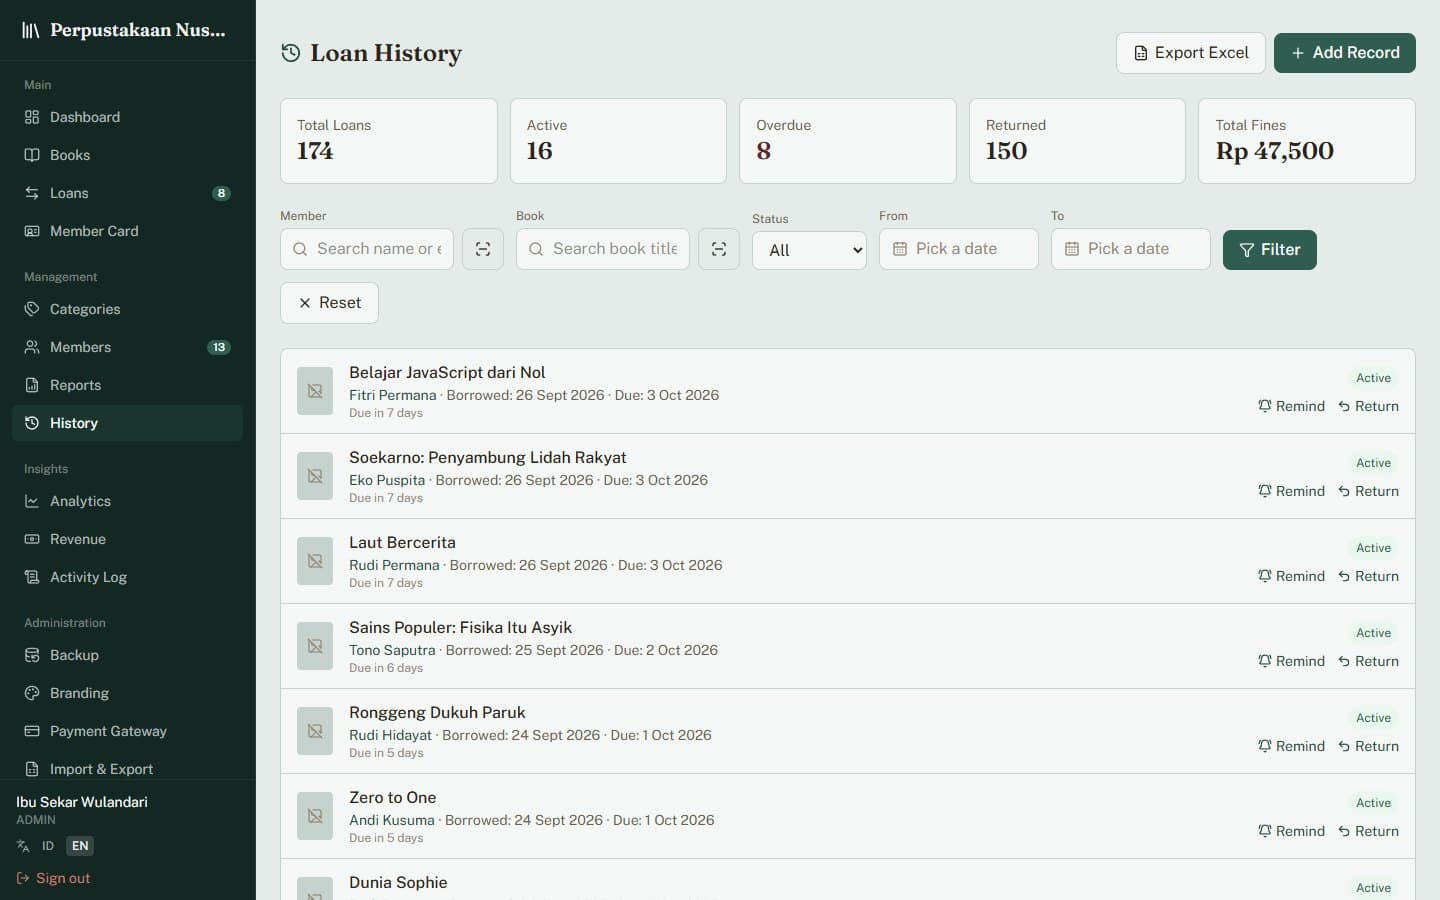This screenshot has height=900, width=1440.
Task: Open Payment Gateway settings
Action: pos(127,731)
